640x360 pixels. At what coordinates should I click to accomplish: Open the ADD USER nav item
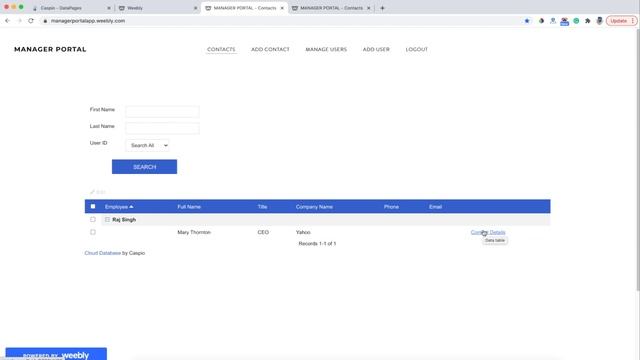(x=376, y=49)
